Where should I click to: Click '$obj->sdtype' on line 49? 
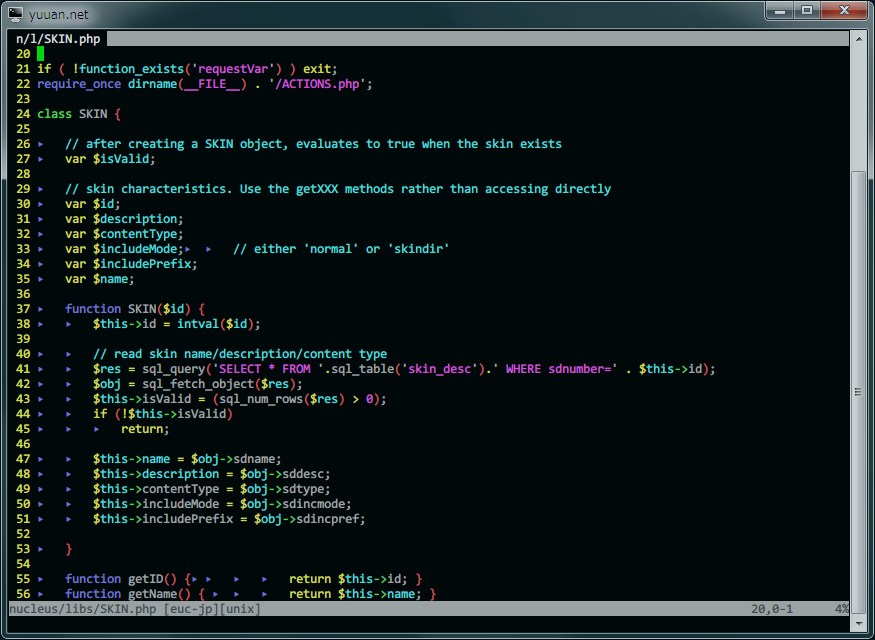click(x=282, y=490)
